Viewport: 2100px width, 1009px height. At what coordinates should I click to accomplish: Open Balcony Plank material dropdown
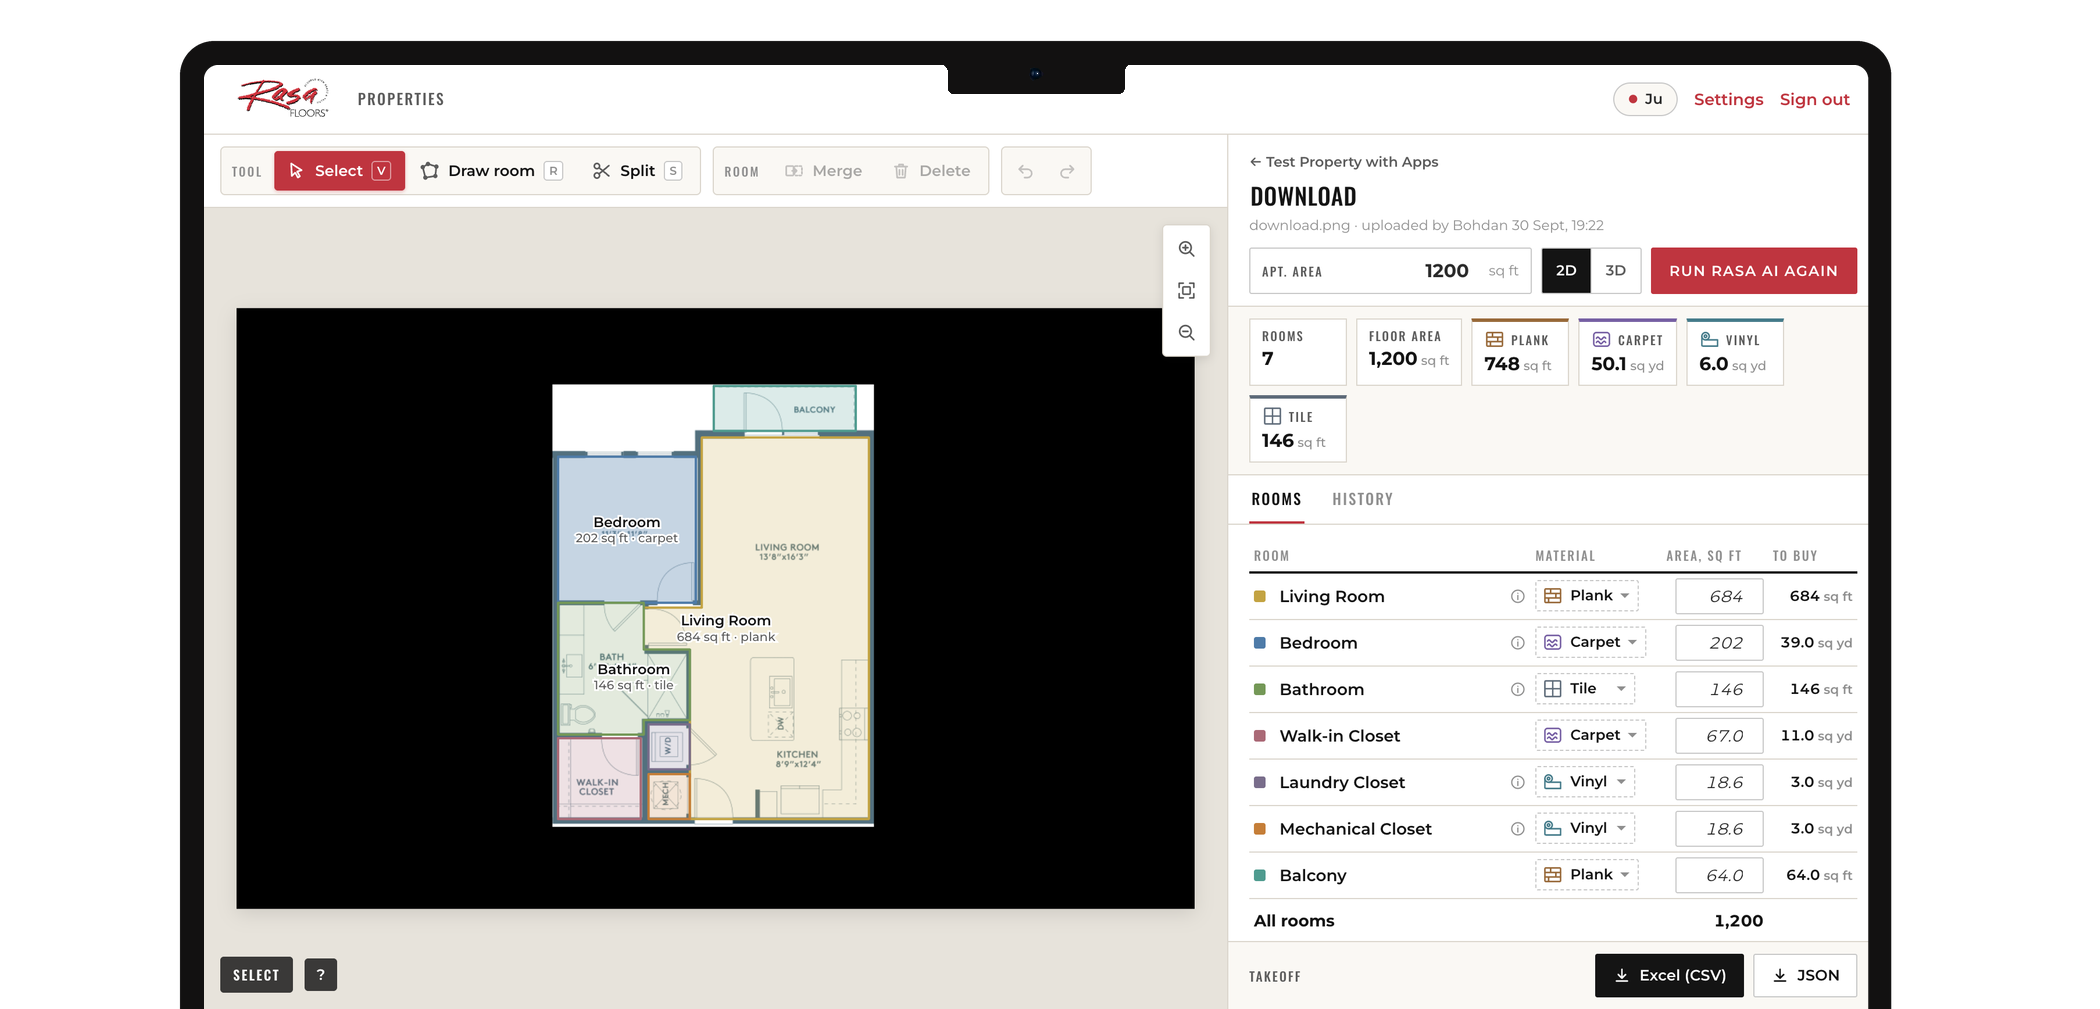pos(1587,875)
